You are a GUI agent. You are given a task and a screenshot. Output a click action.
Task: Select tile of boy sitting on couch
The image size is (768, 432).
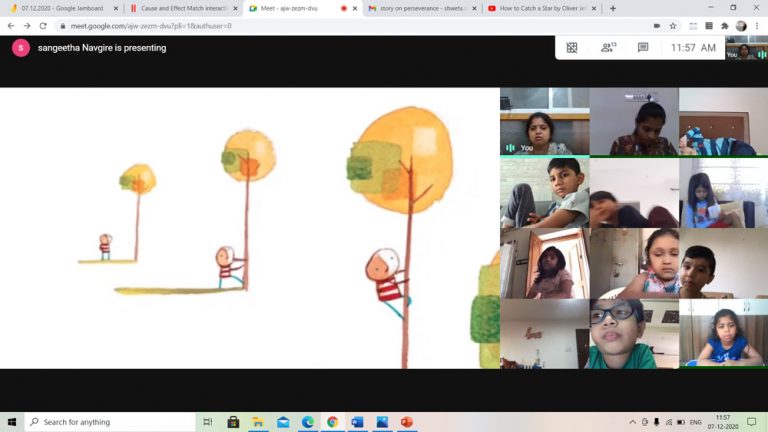coord(545,193)
